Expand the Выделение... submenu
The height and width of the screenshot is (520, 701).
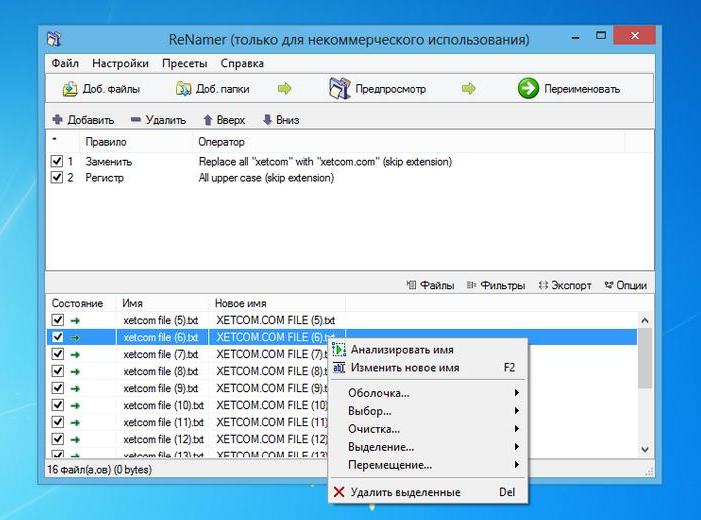[428, 447]
